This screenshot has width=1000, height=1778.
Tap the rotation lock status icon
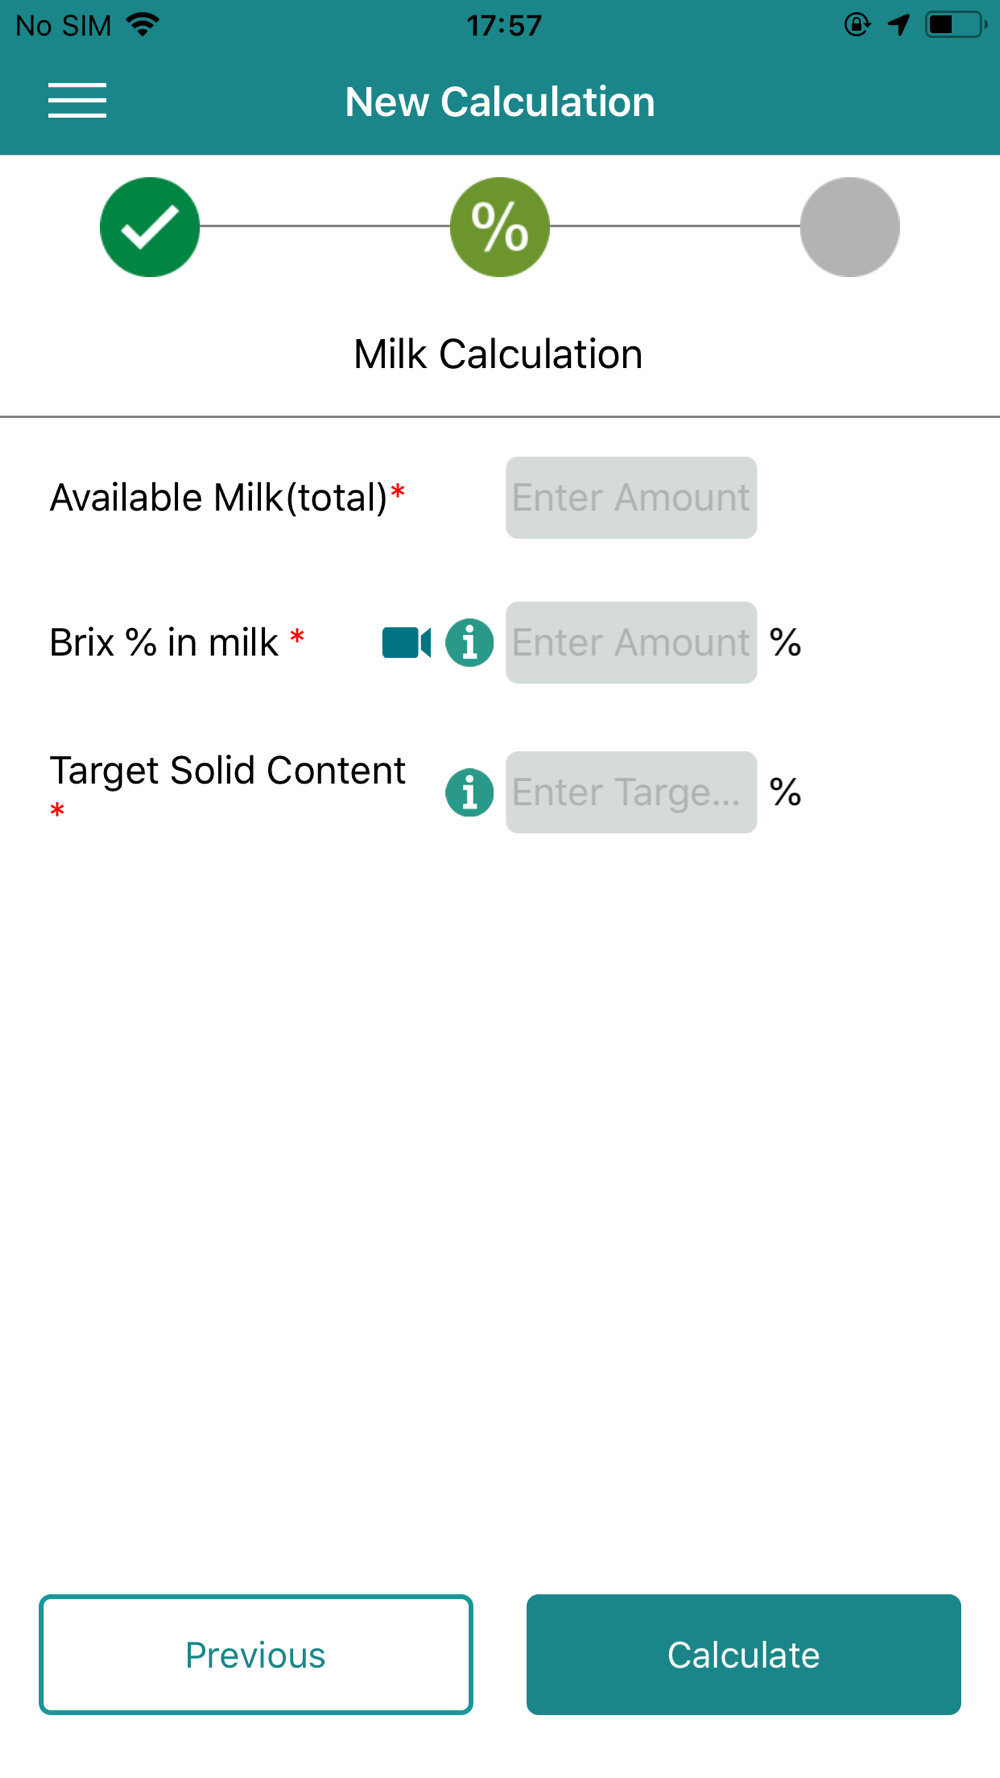pos(857,25)
